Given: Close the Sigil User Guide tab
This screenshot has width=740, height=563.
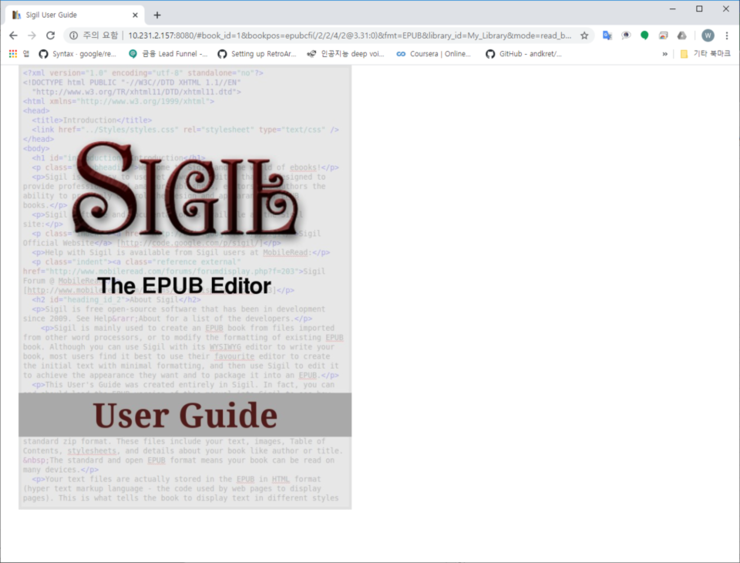Looking at the screenshot, I should [135, 15].
